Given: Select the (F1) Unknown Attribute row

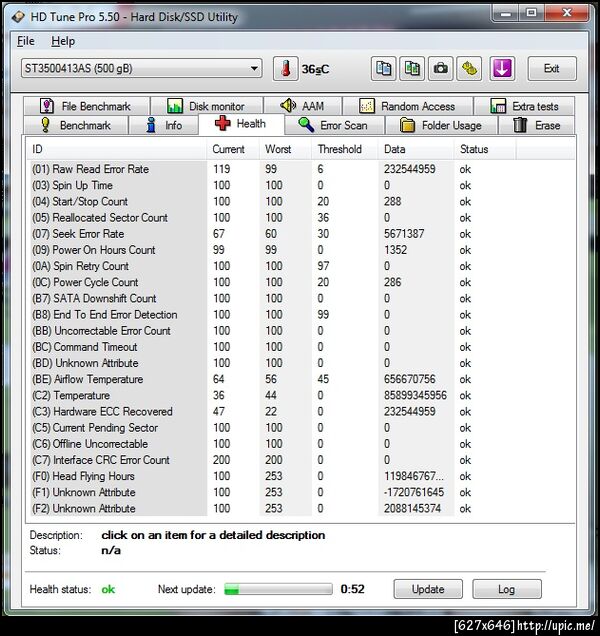Looking at the screenshot, I should 300,492.
